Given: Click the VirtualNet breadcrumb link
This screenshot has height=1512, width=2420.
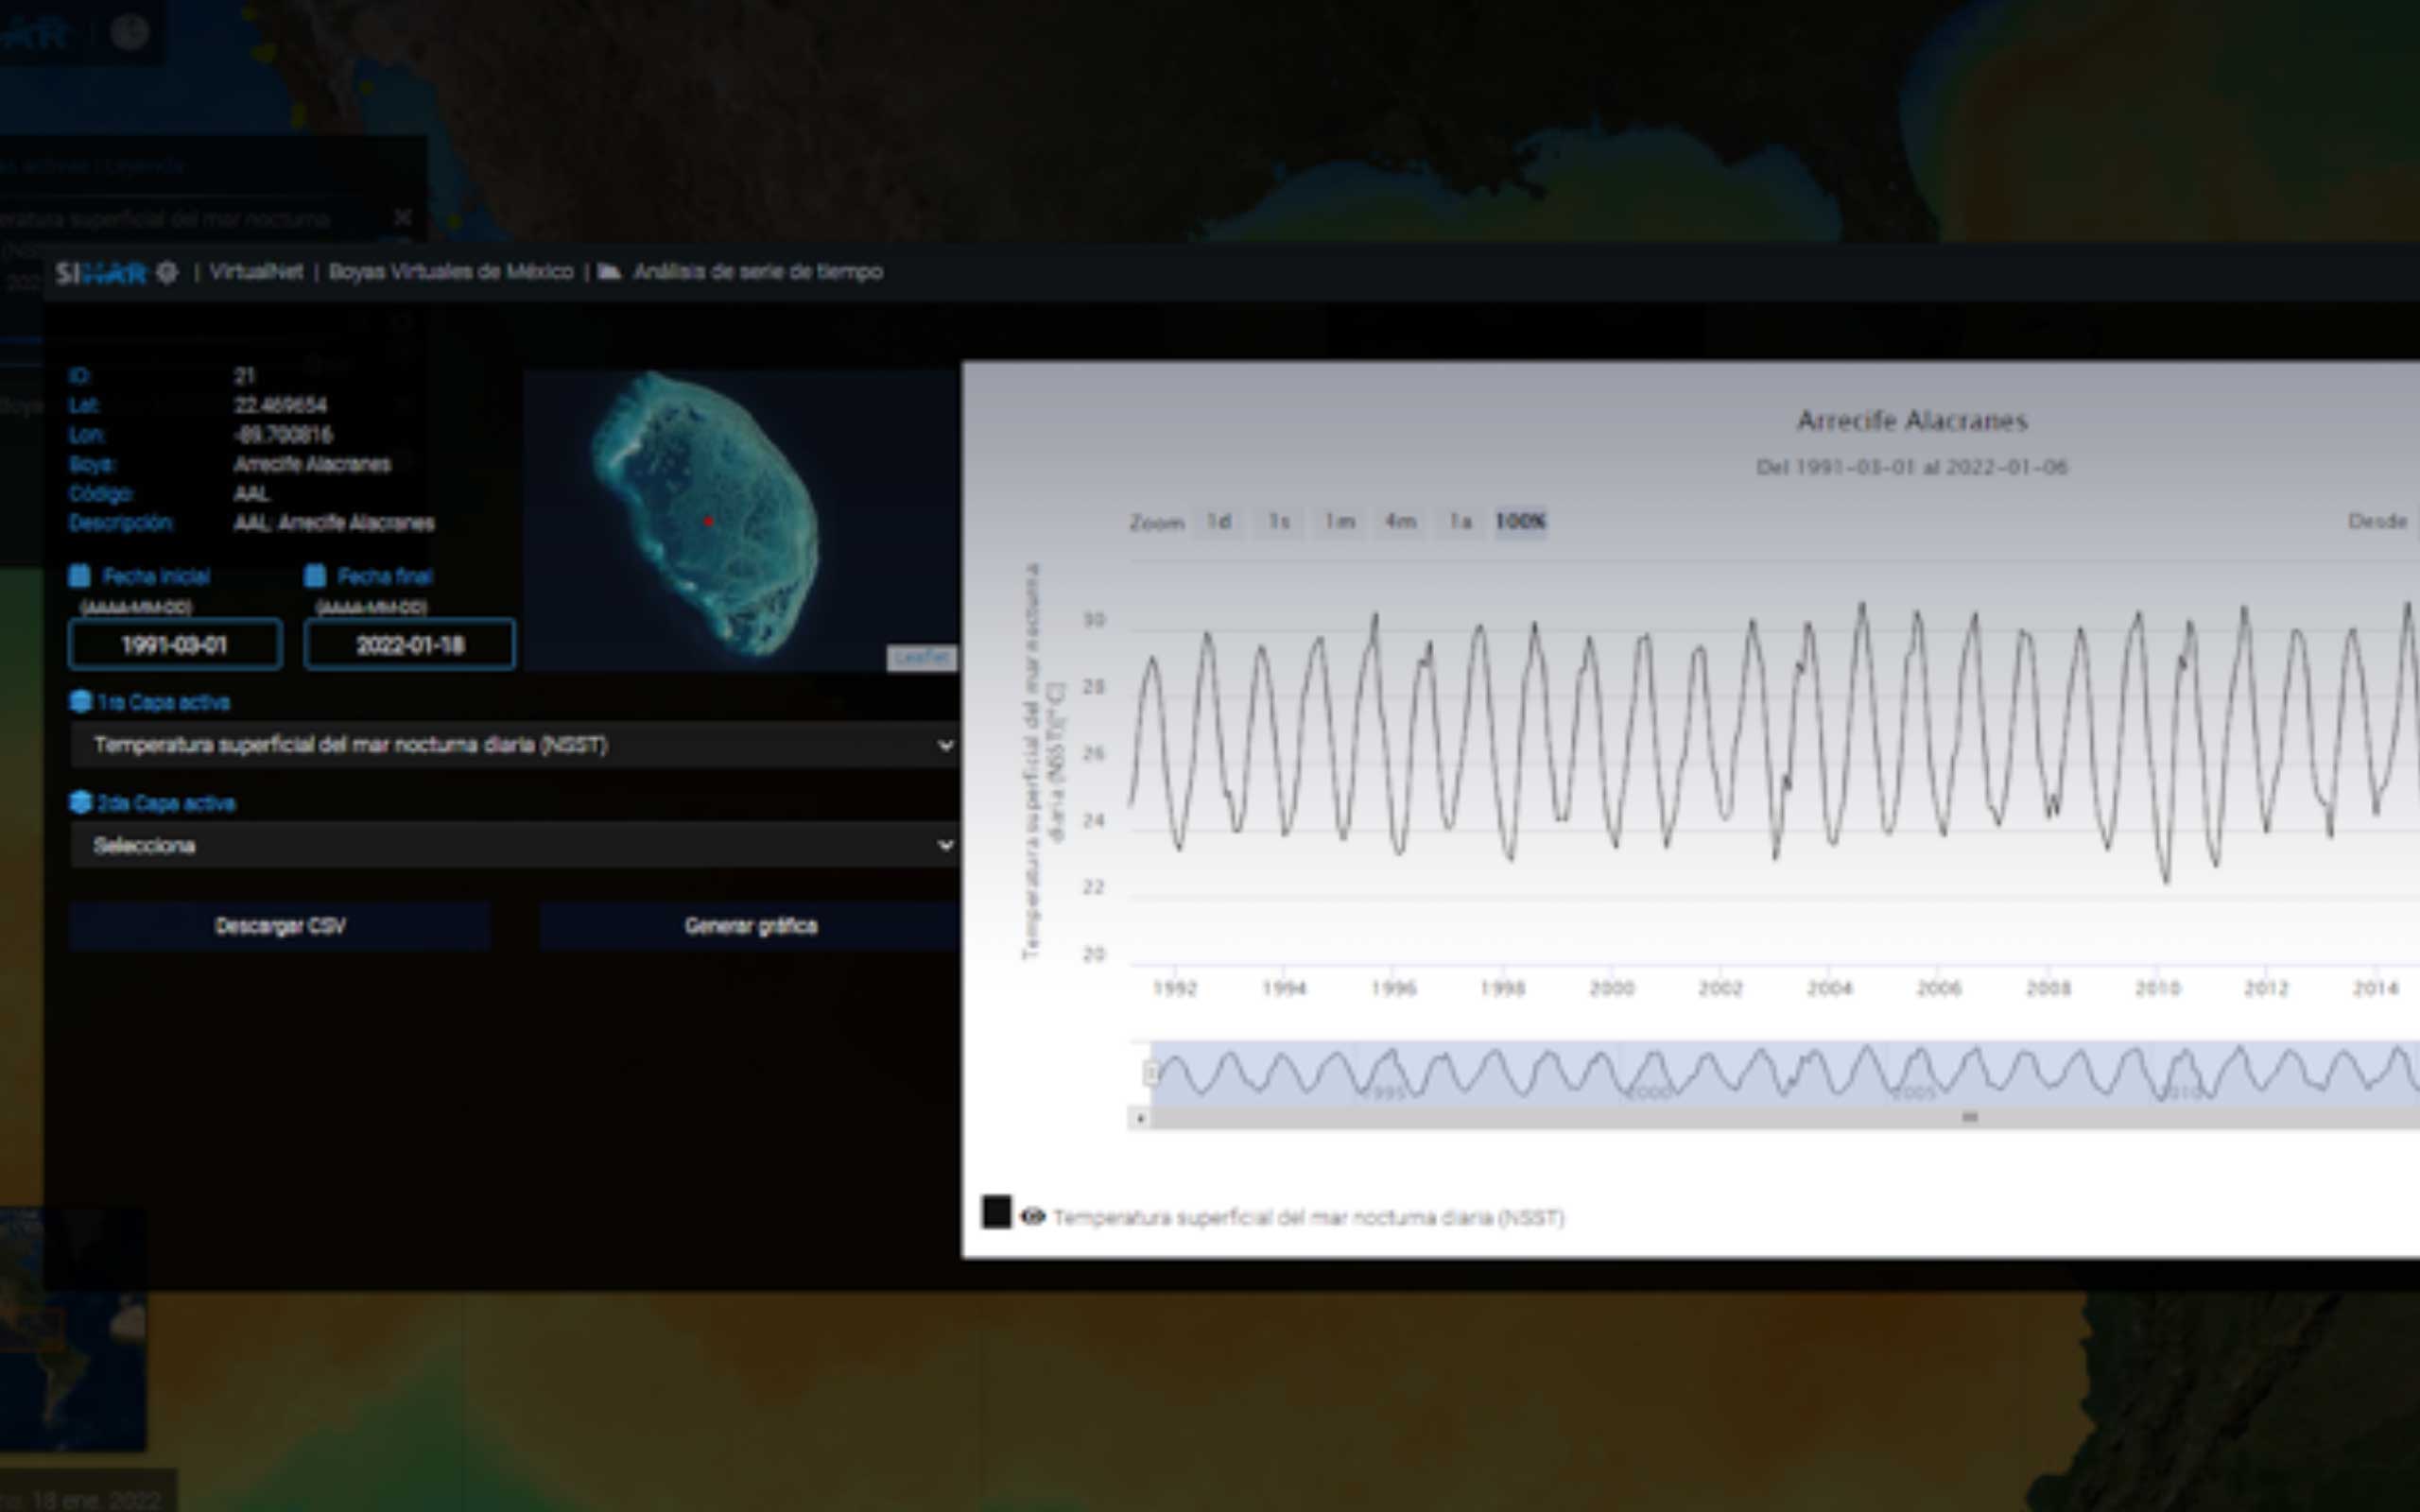Looking at the screenshot, I should coord(256,272).
